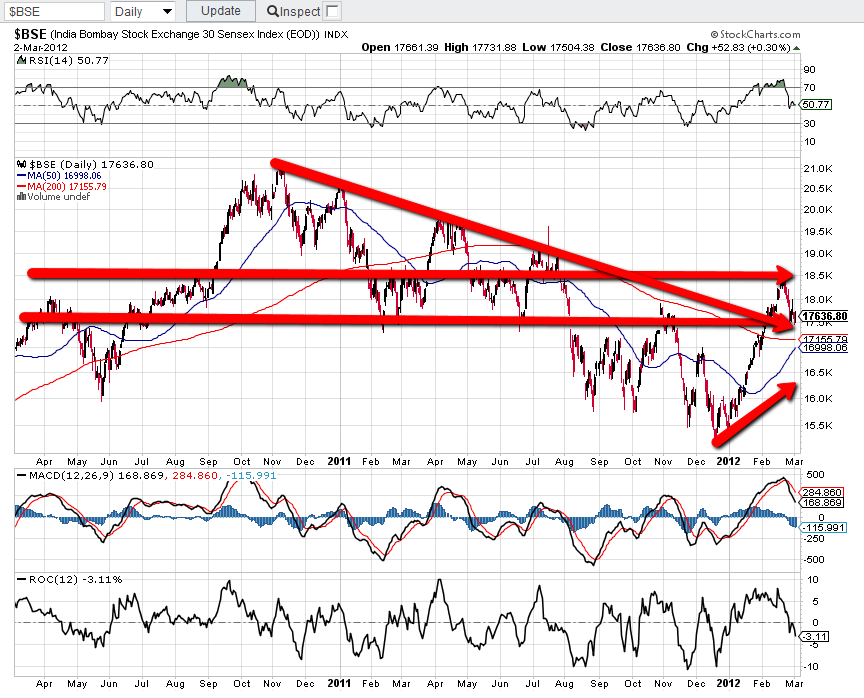Screen dimensions: 864x698
Task: Click the MACD signal value 284.860 tag
Action: coord(822,493)
